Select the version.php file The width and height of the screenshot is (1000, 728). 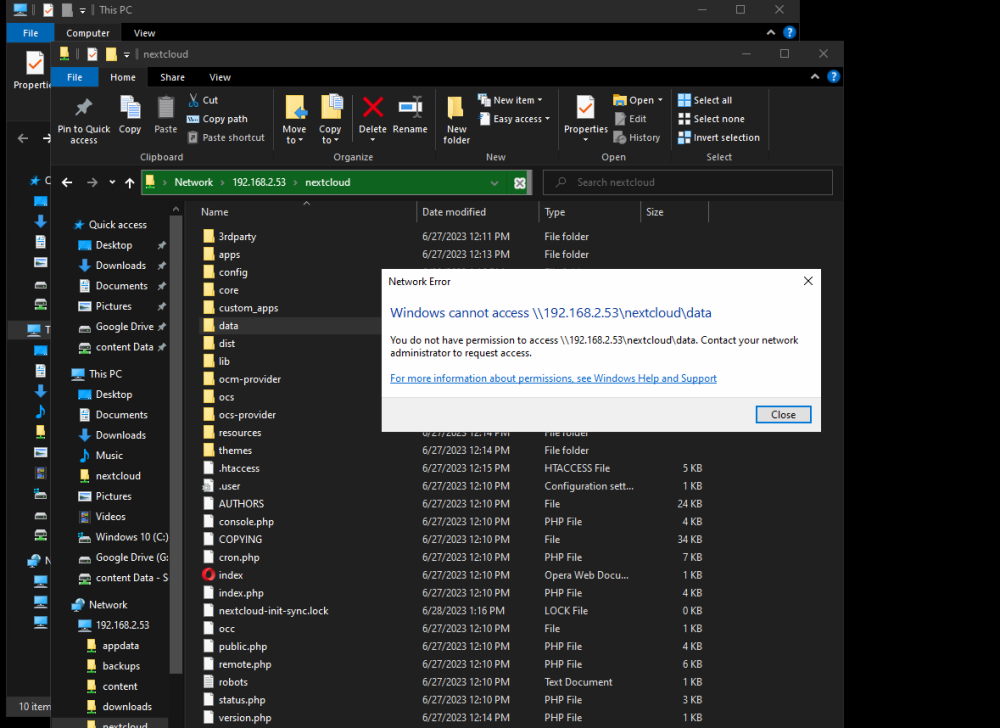(244, 718)
